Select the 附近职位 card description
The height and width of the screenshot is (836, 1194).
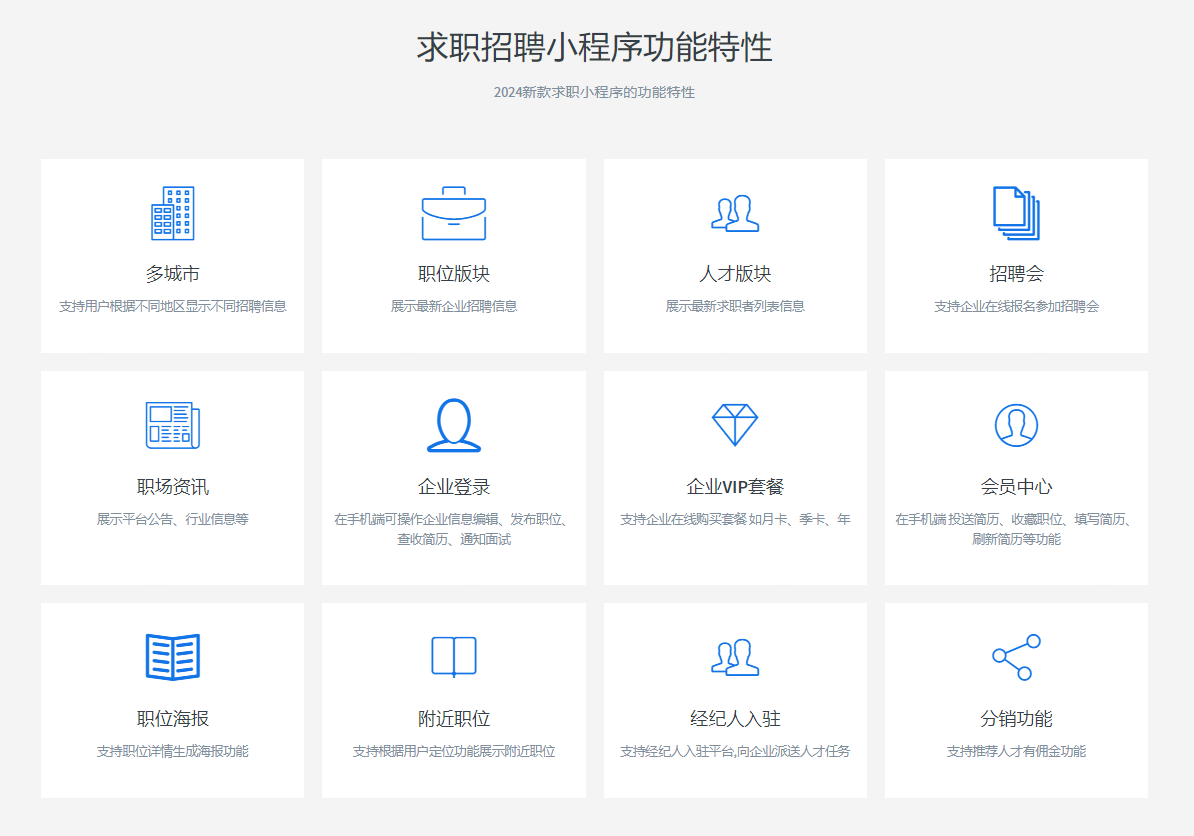(453, 751)
